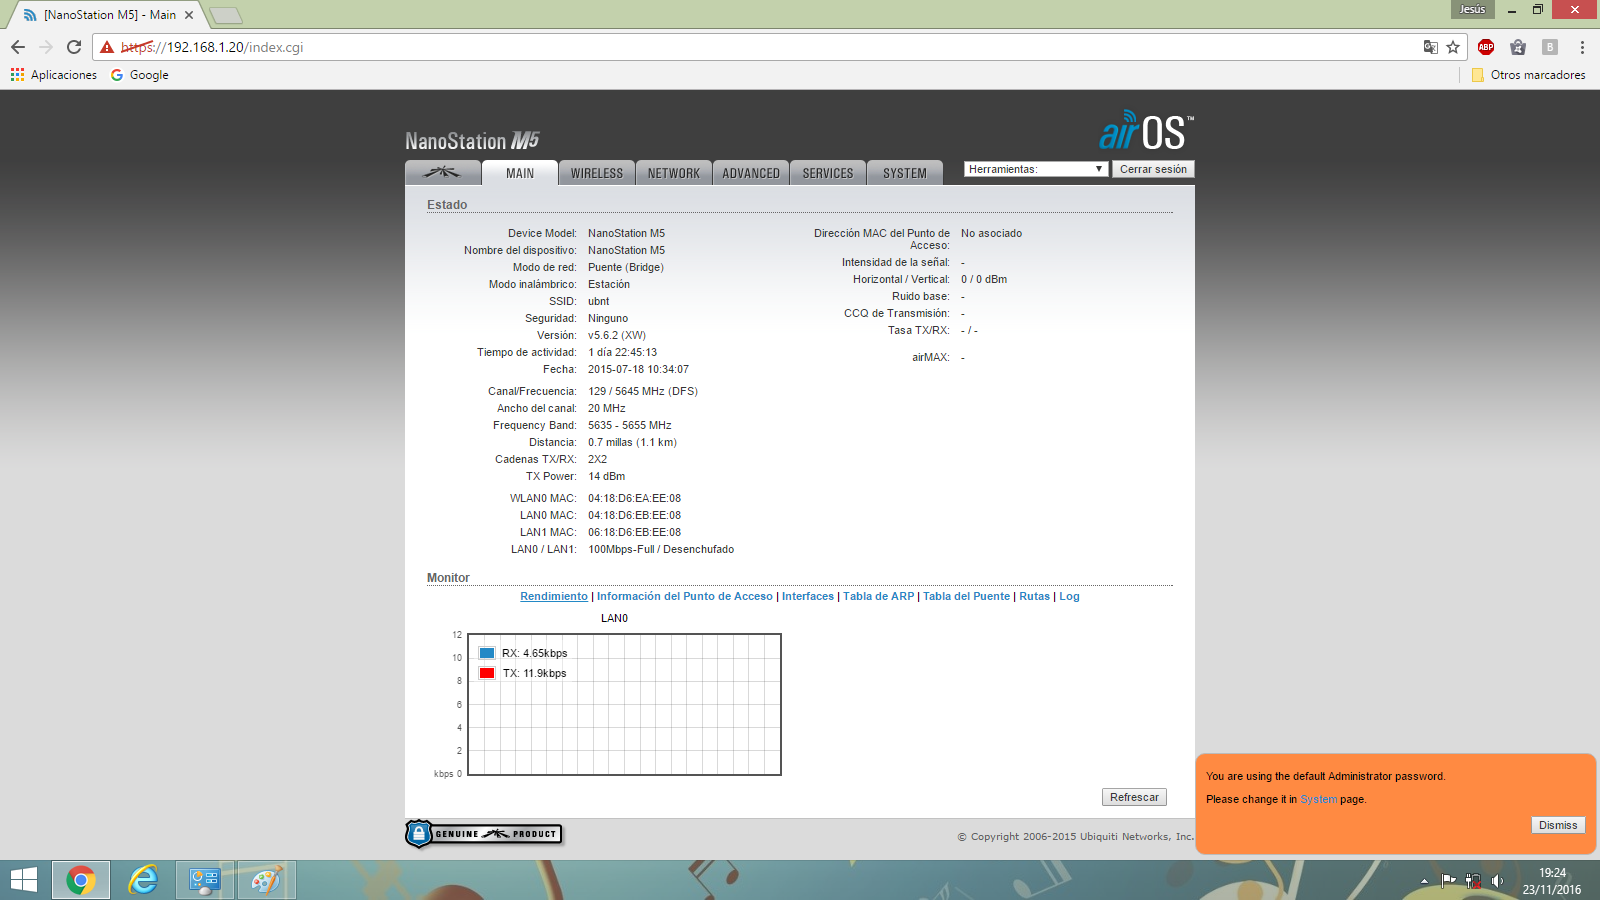
Task: Click the network tray icon
Action: pyautogui.click(x=1473, y=881)
